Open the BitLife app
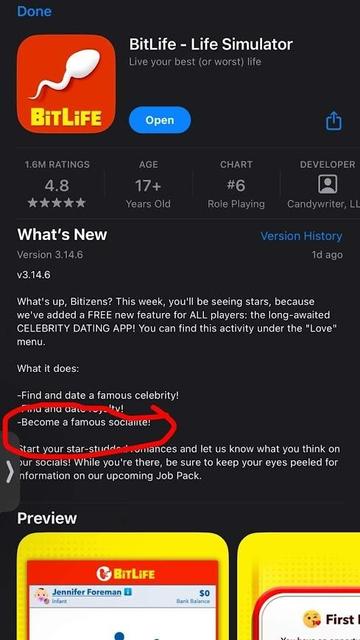Screen dimensions: 360x640 click(x=160, y=120)
